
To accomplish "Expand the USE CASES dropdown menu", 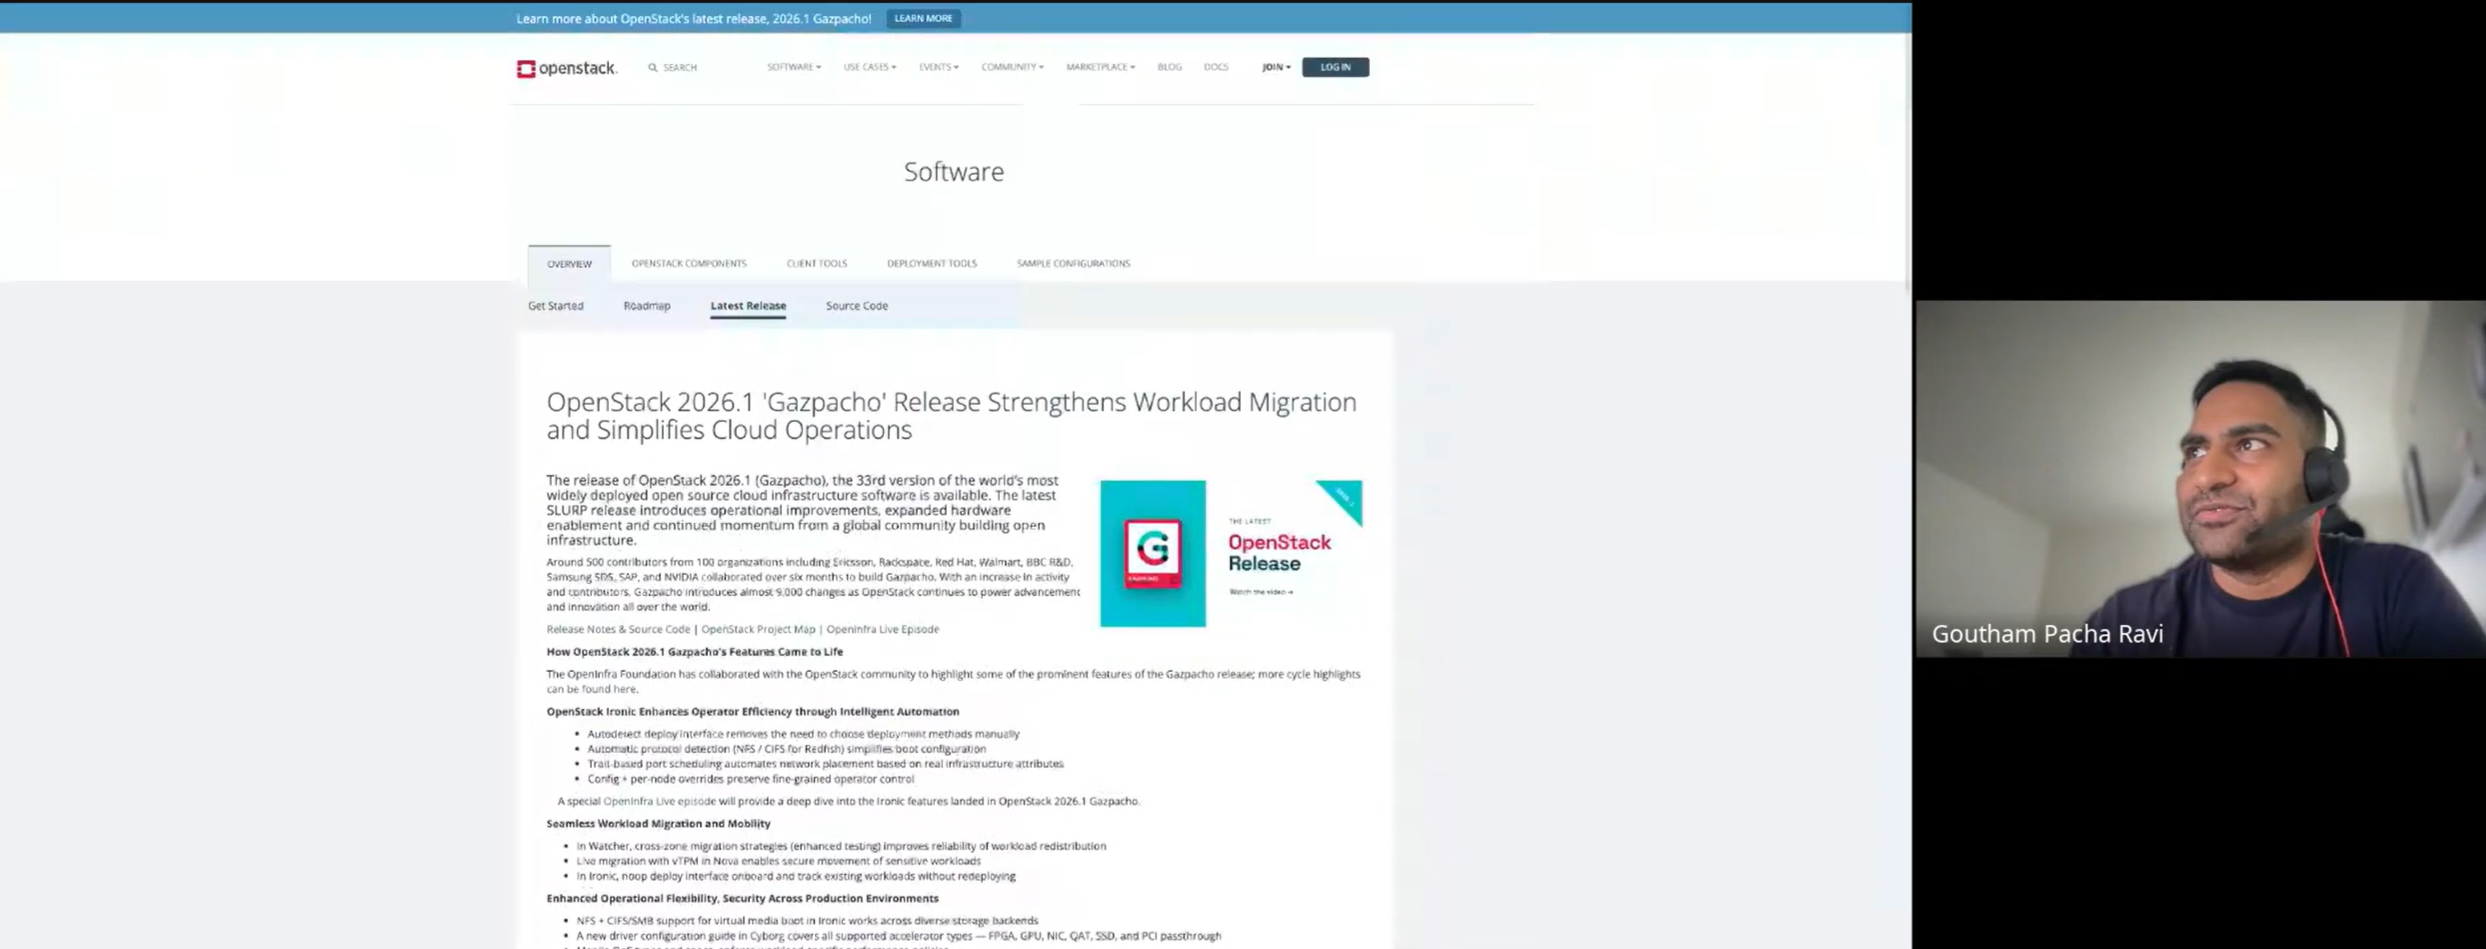I will point(869,67).
